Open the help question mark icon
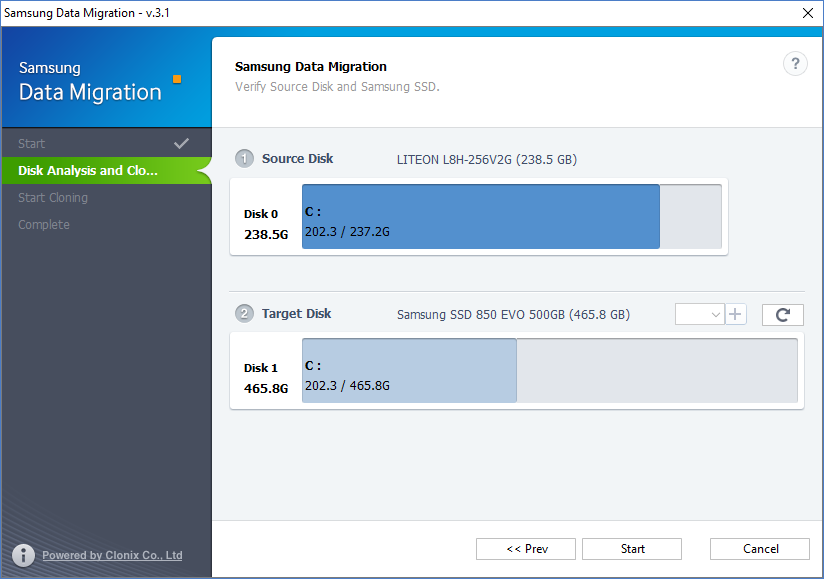This screenshot has height=579, width=824. [x=795, y=64]
